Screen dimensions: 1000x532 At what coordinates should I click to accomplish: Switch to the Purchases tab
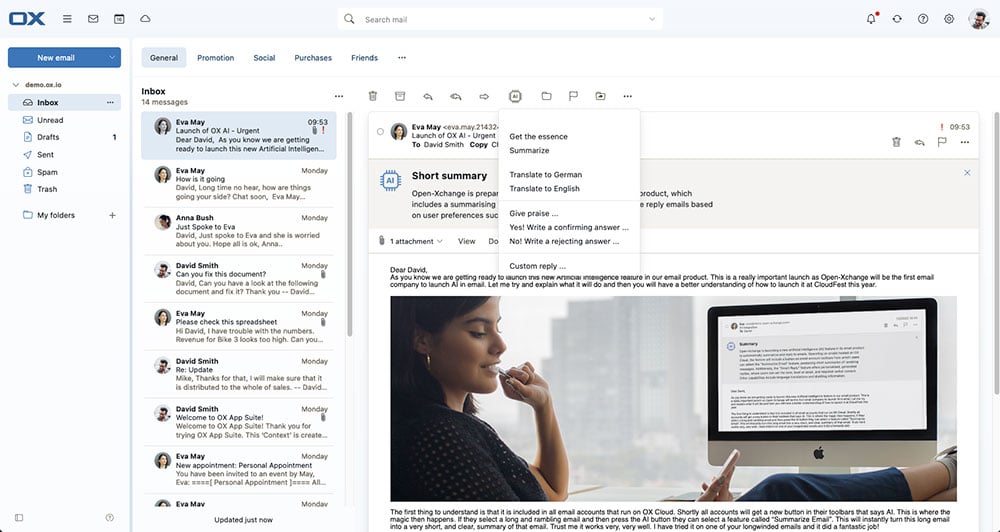click(x=313, y=57)
